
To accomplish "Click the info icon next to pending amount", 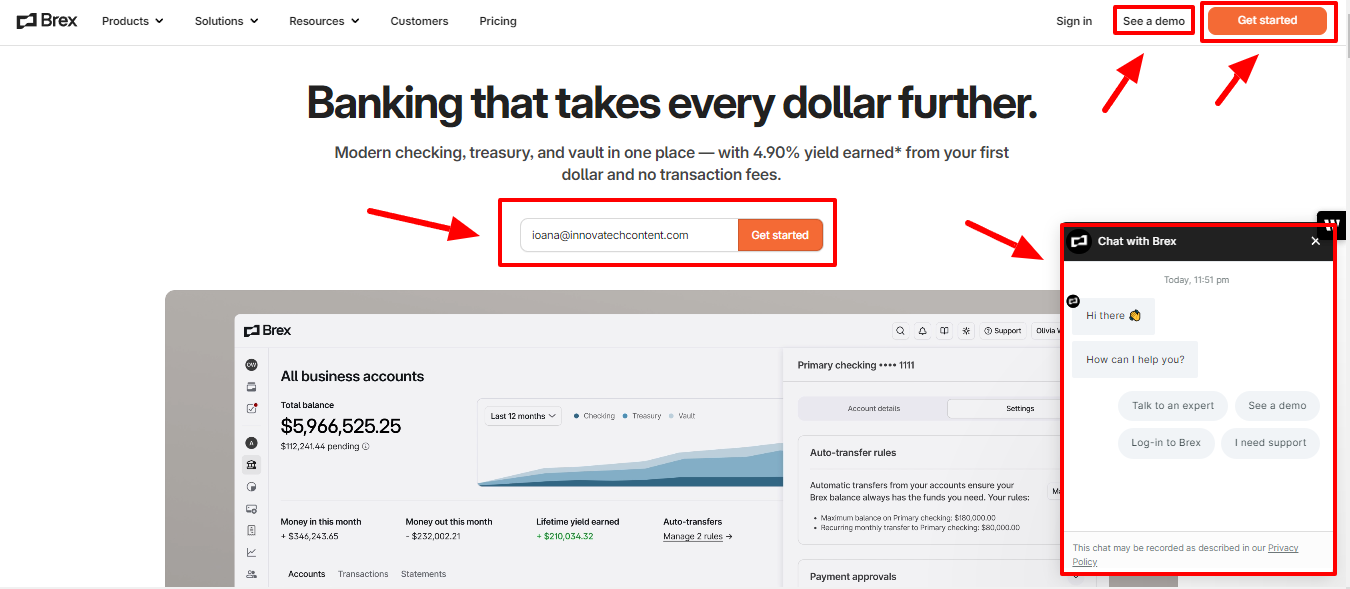I will [365, 447].
